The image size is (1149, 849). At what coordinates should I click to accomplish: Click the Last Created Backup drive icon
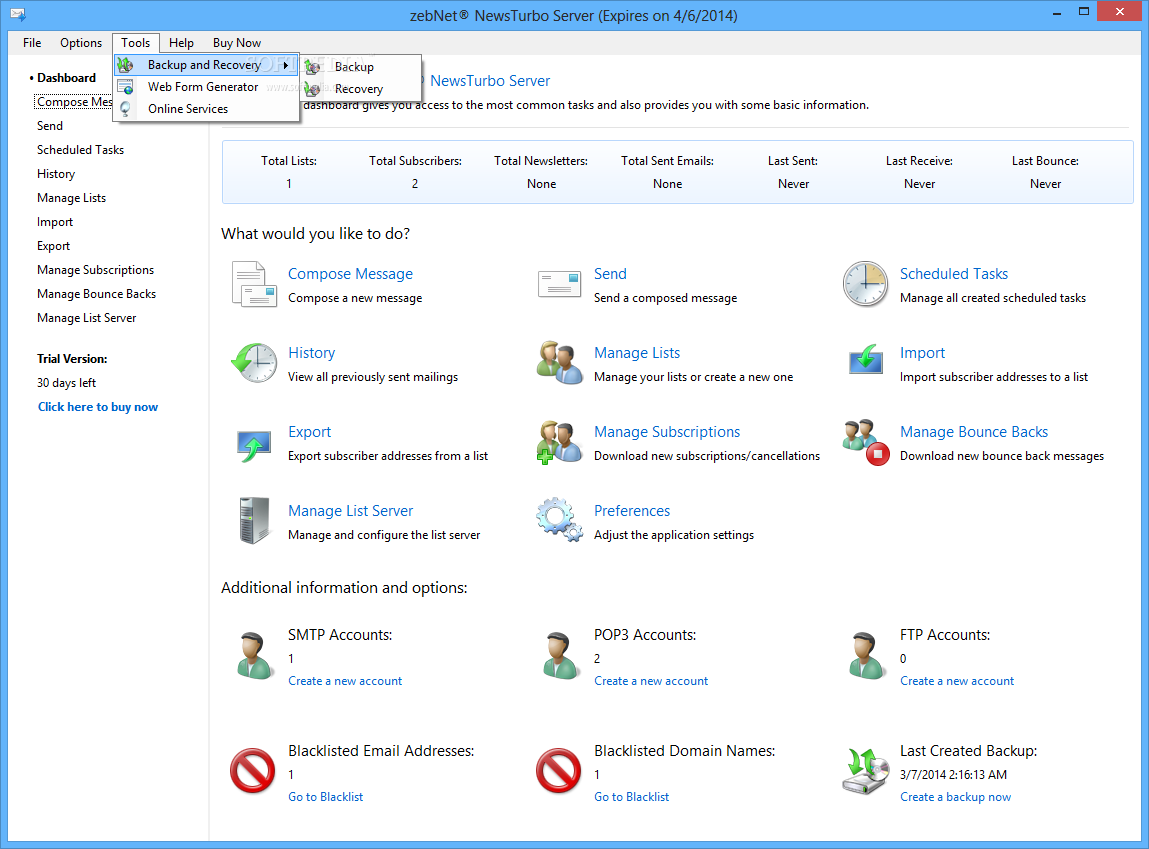coord(865,771)
